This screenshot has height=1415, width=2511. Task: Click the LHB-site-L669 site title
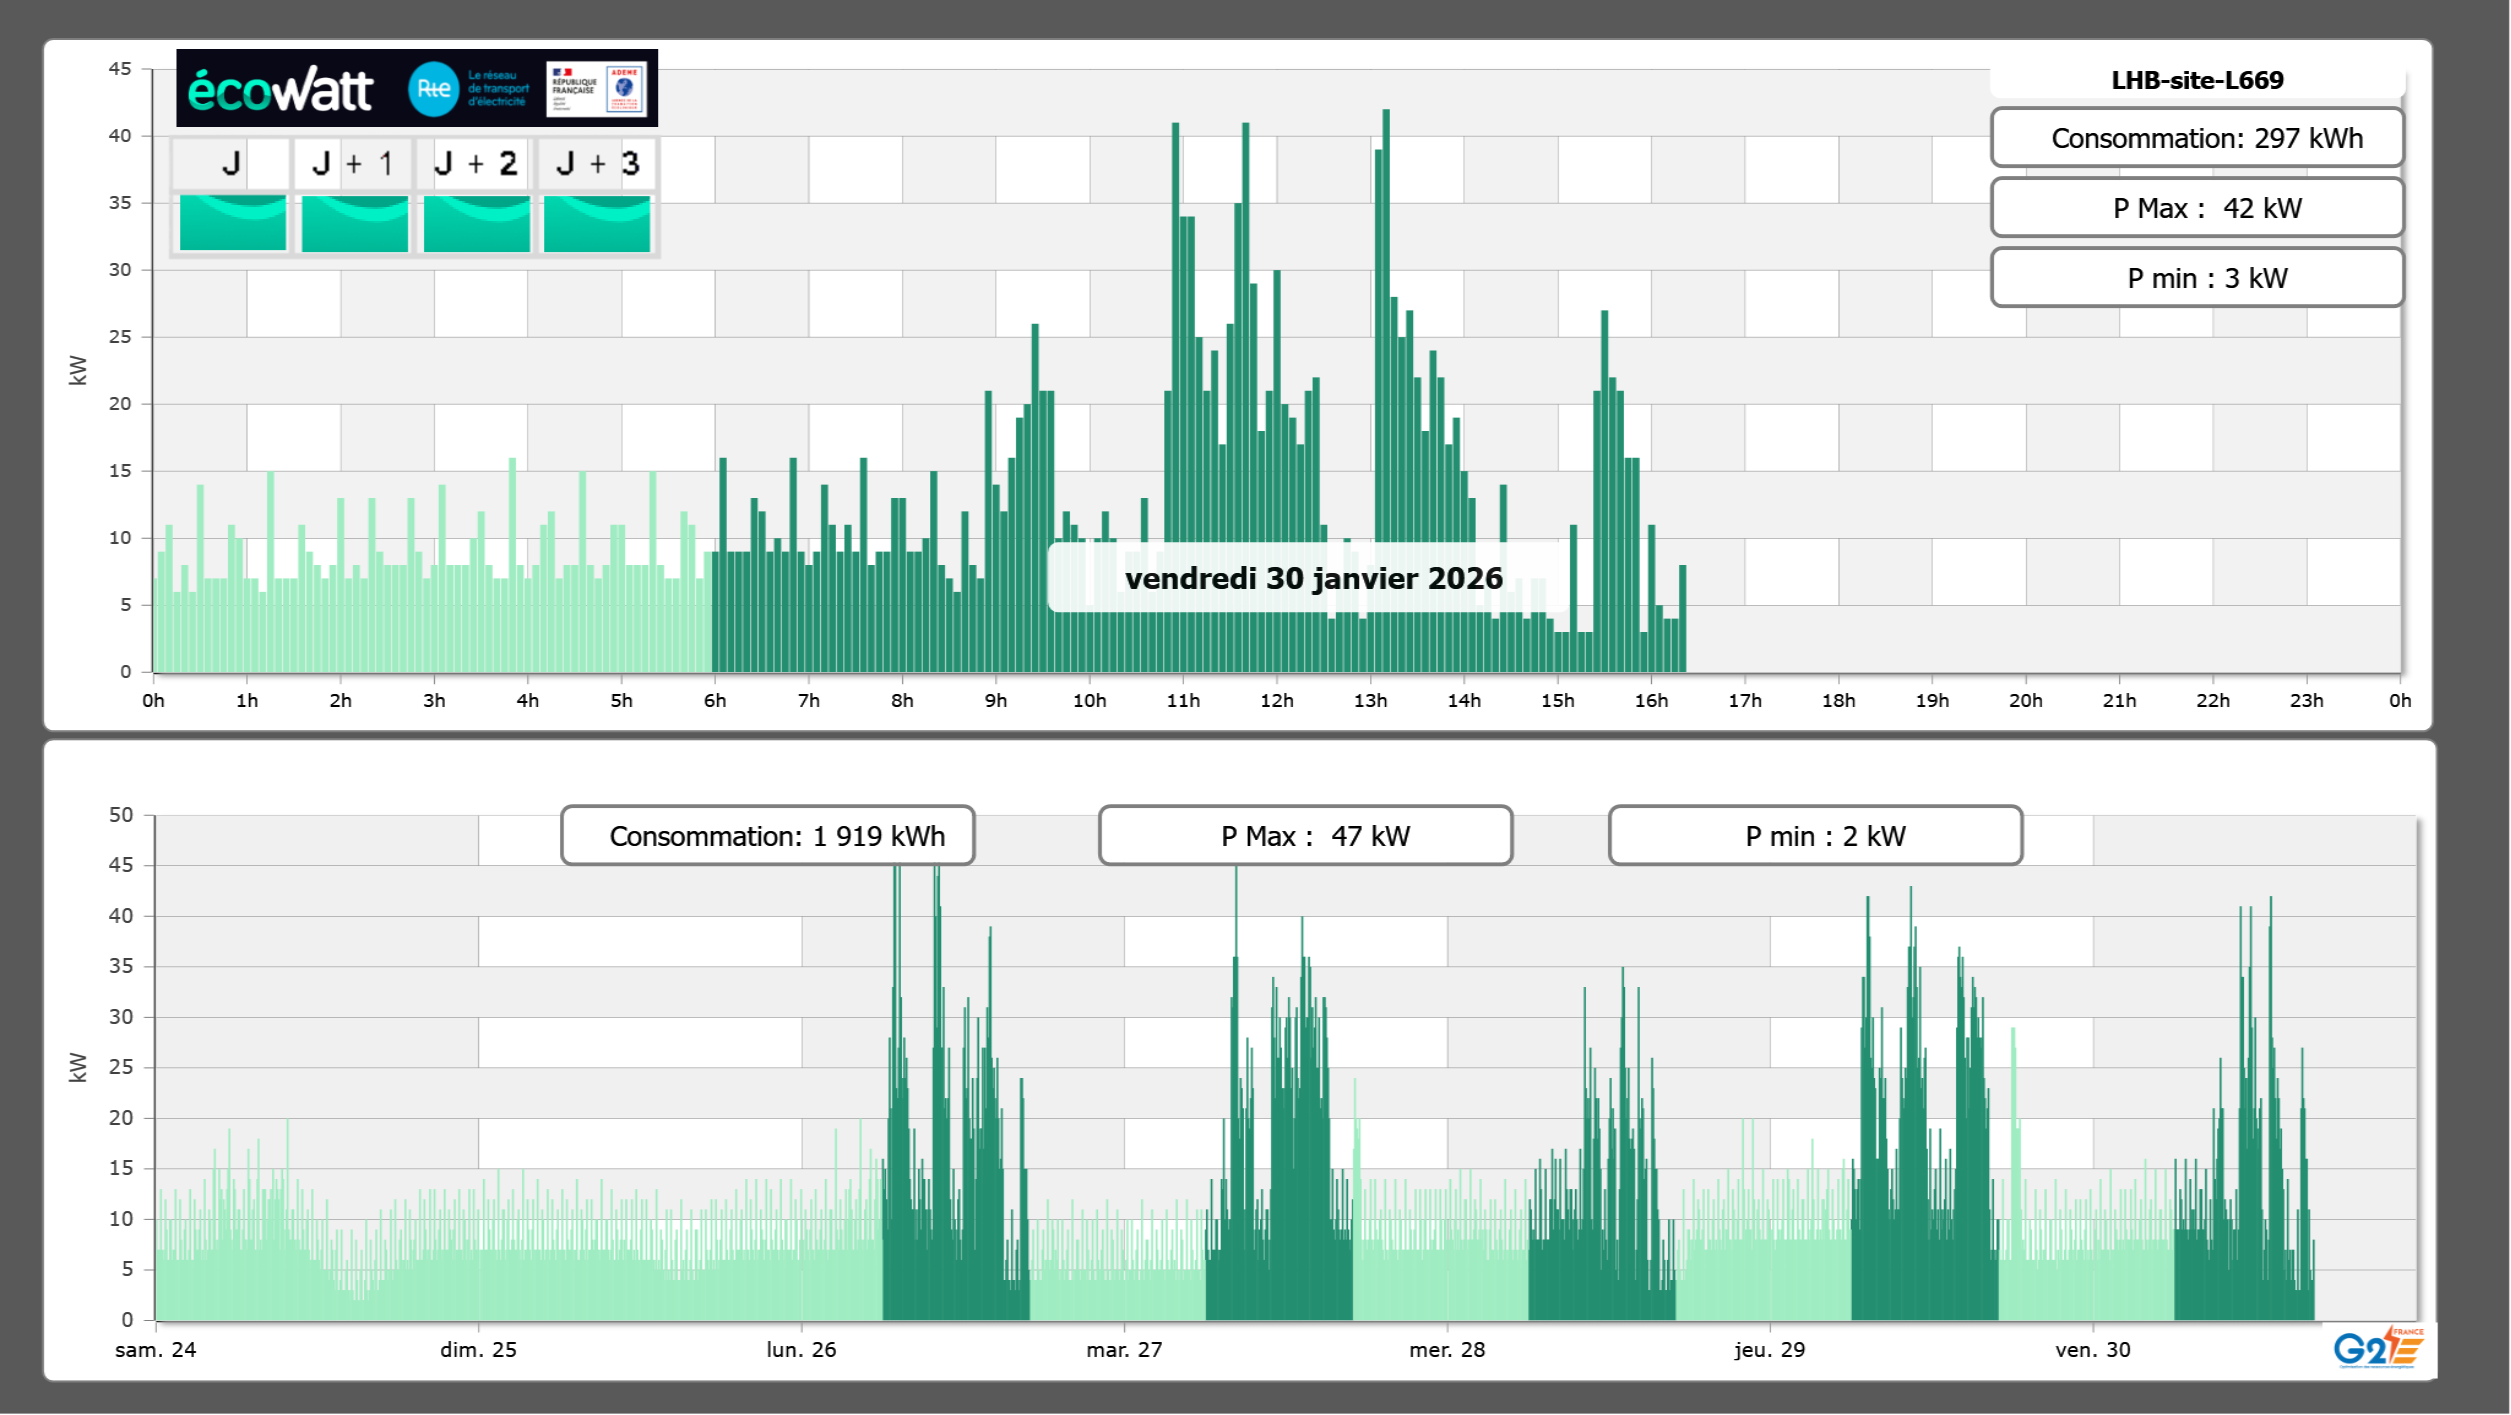[x=2196, y=80]
